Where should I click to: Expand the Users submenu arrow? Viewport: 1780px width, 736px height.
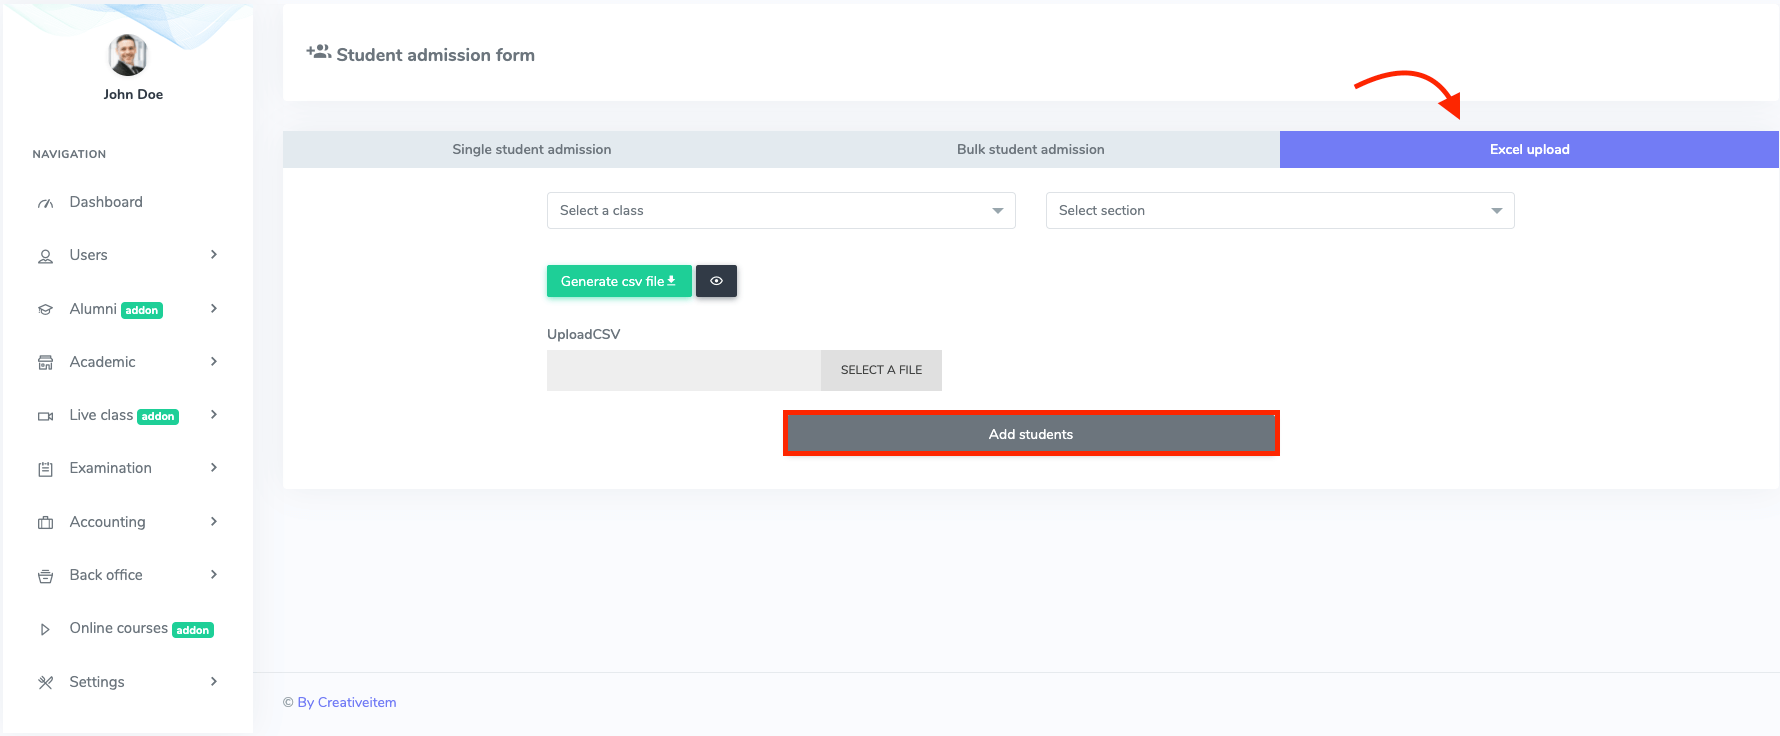click(x=214, y=255)
